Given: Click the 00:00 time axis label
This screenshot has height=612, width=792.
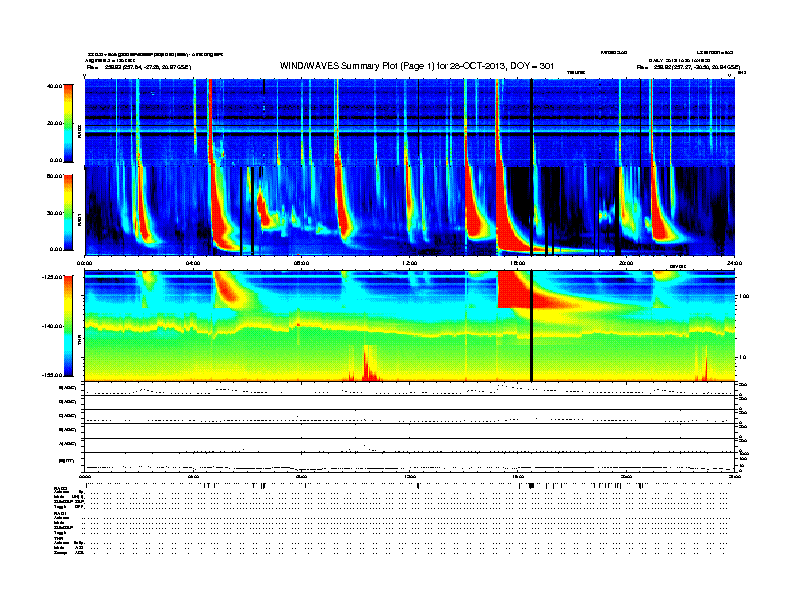Looking at the screenshot, I should click(85, 263).
